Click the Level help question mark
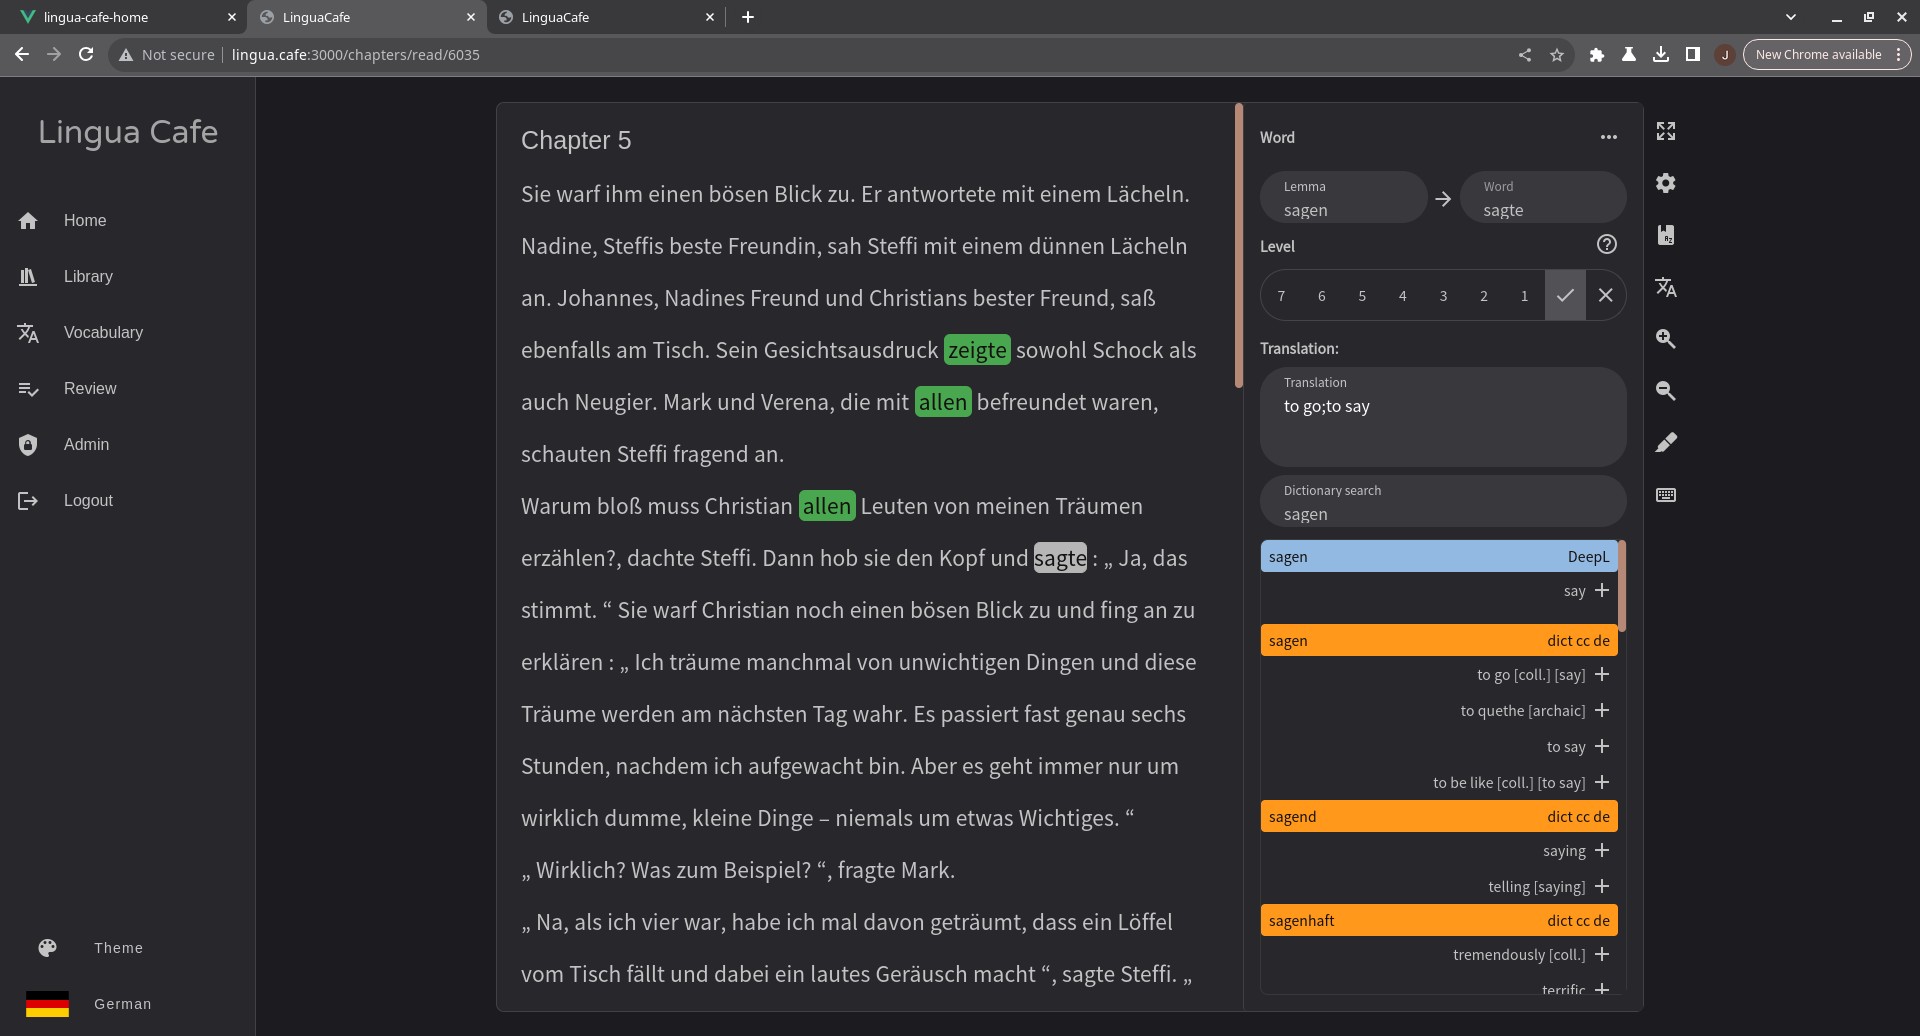 point(1606,245)
